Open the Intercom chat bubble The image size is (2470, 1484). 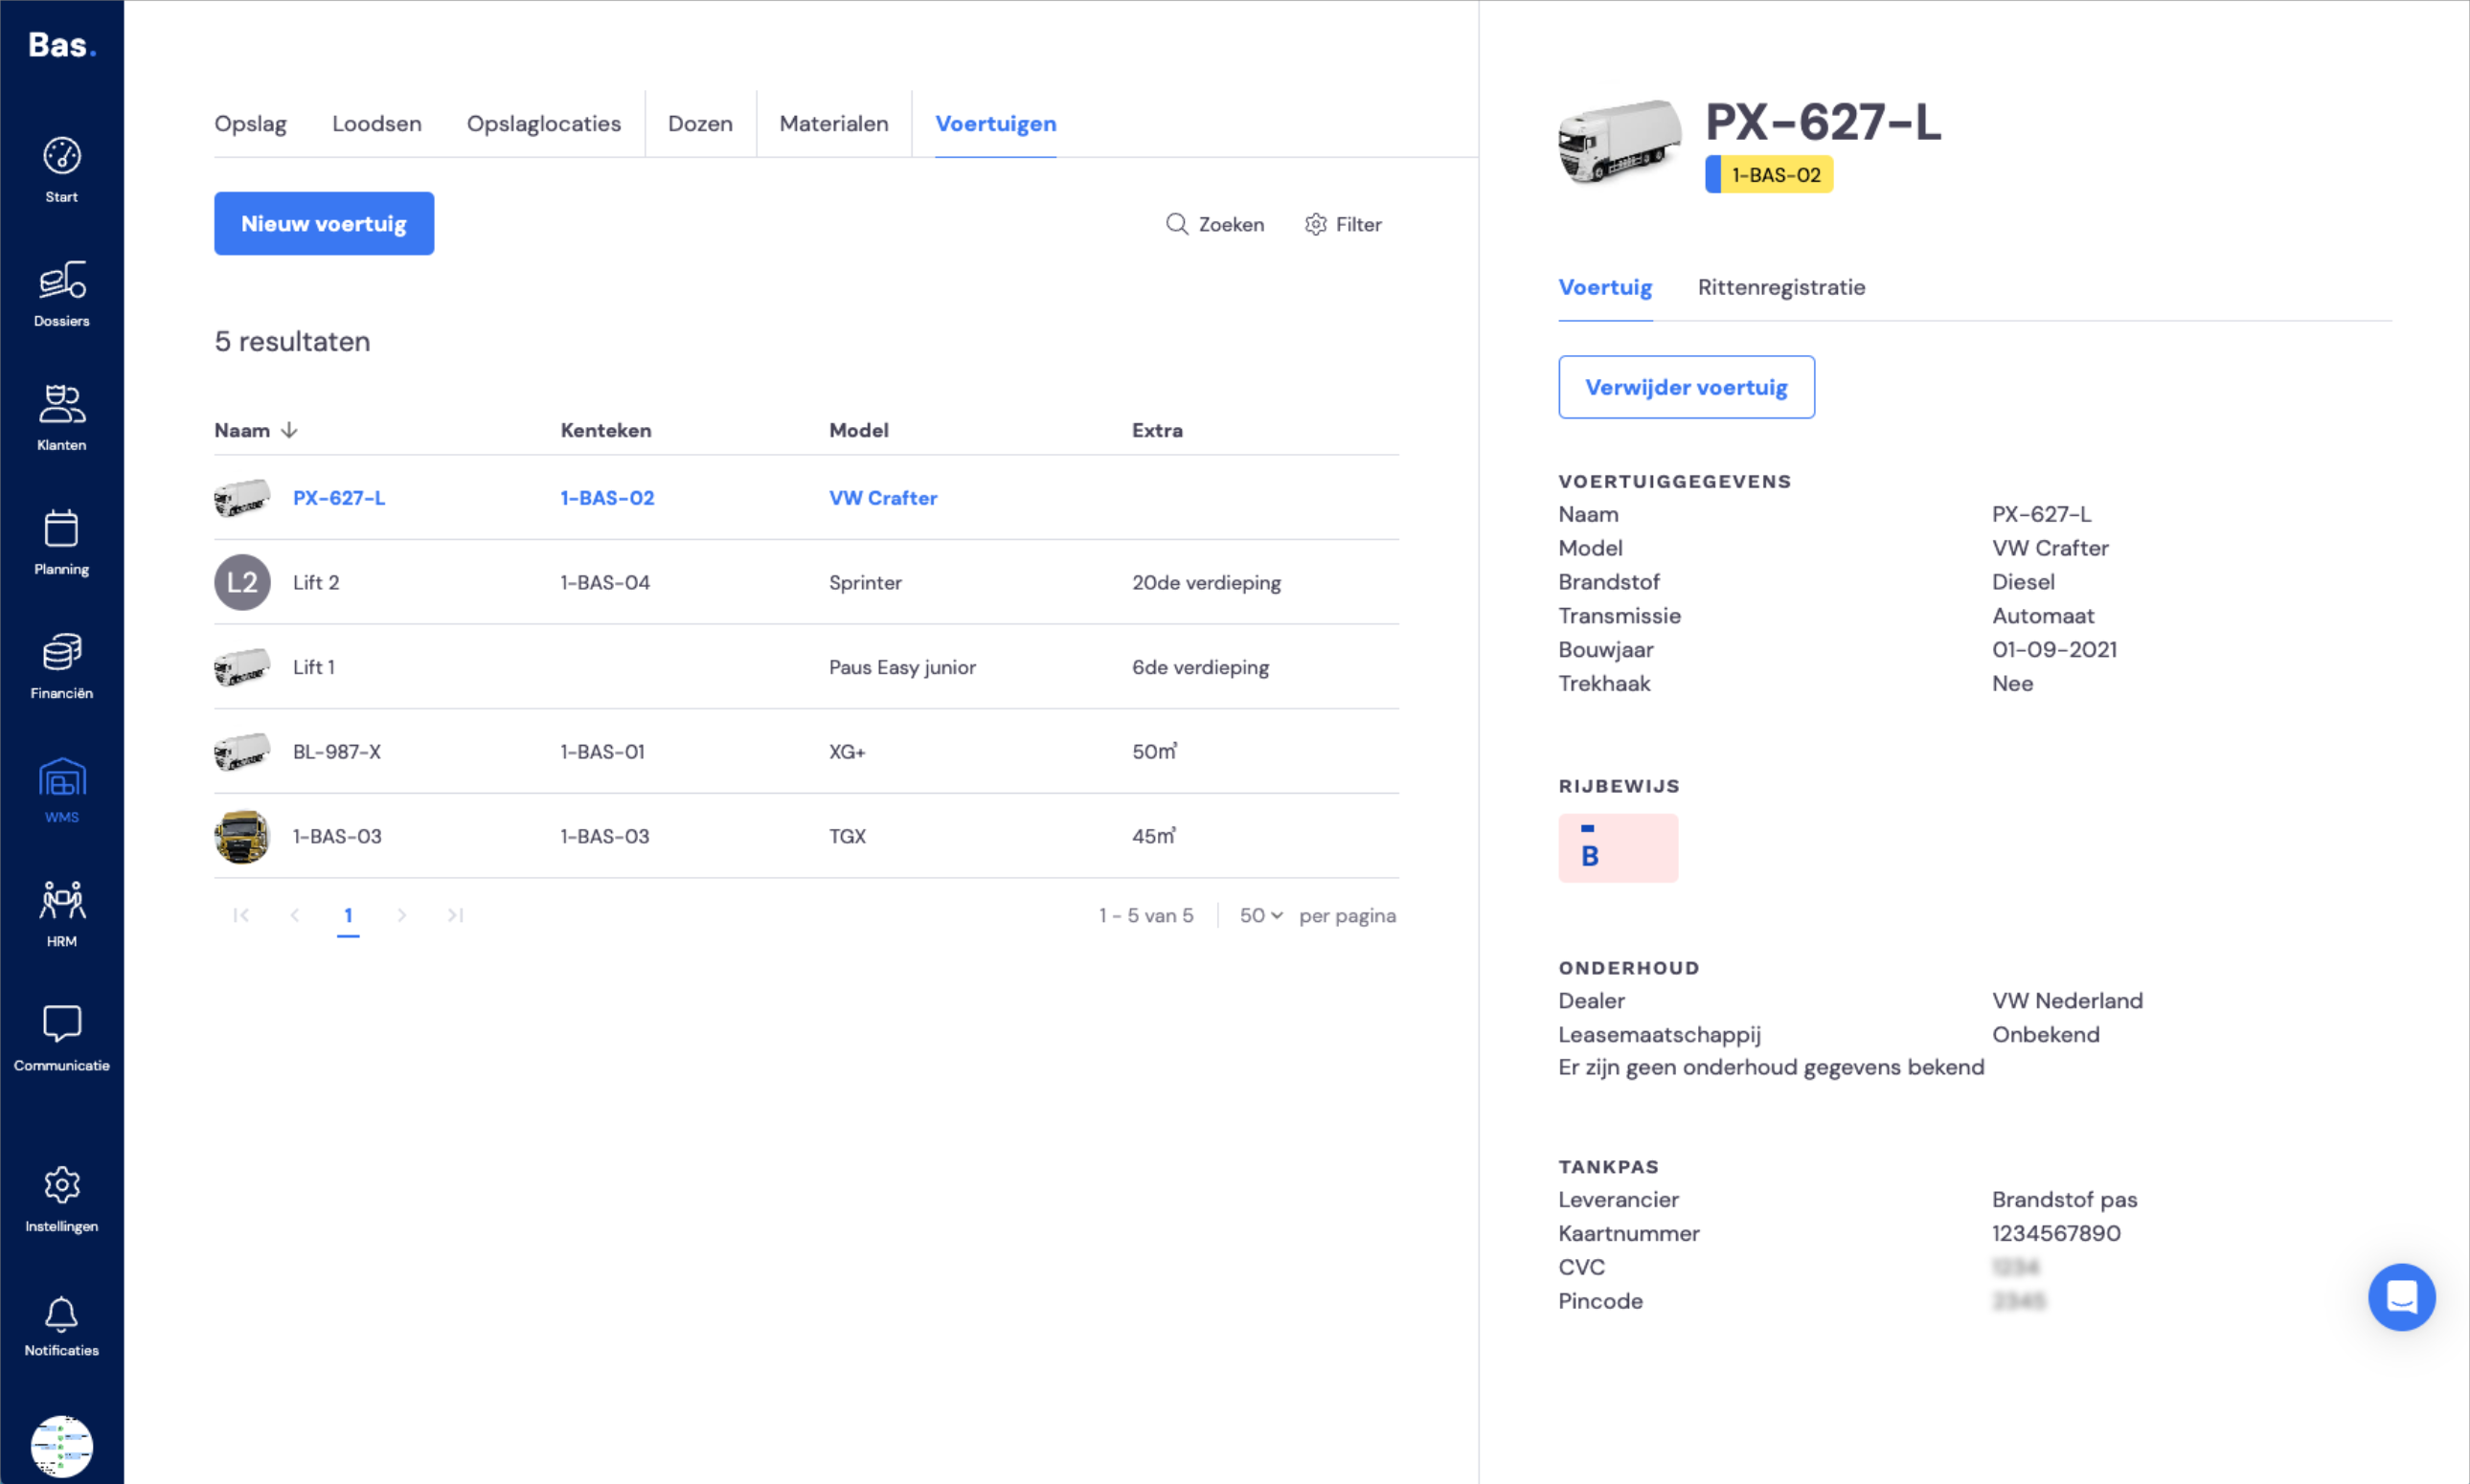coord(2401,1297)
